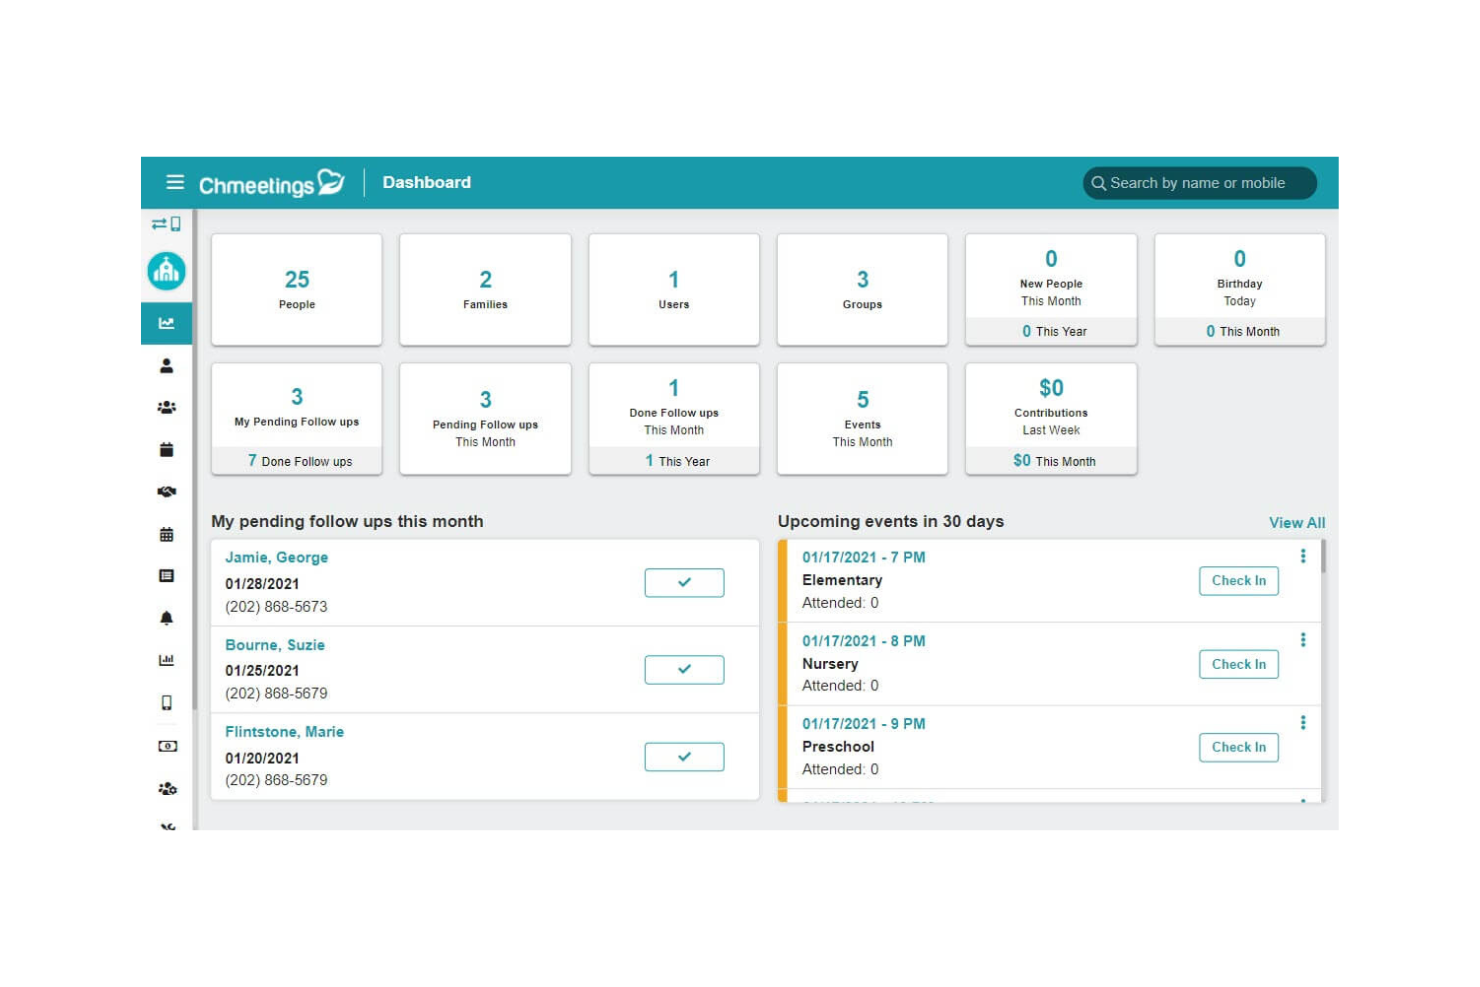Open Pending Follow ups This Month card

click(x=485, y=419)
